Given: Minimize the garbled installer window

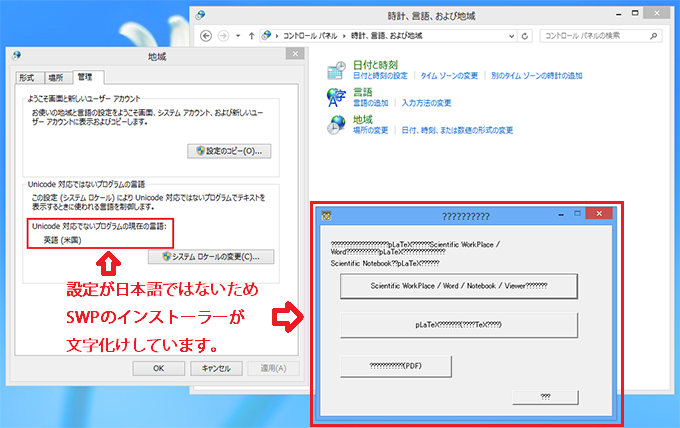Looking at the screenshot, I should tap(561, 214).
